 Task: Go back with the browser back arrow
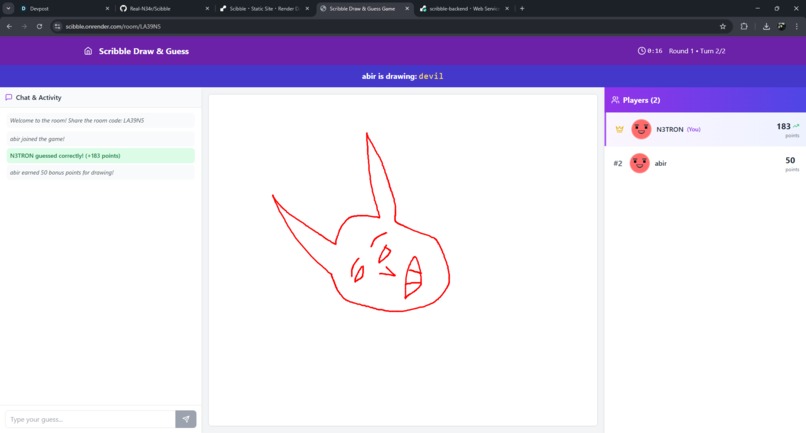pyautogui.click(x=9, y=26)
